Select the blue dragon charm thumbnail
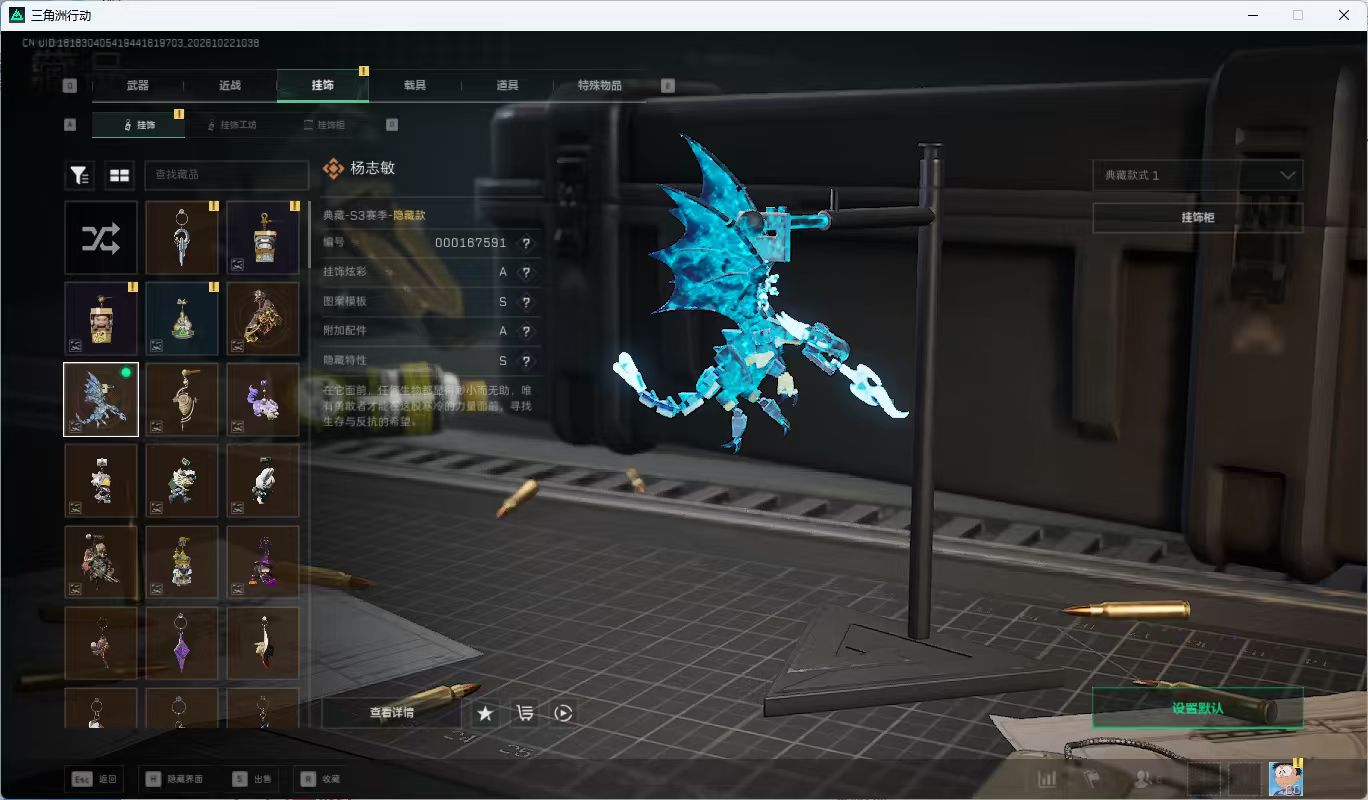 (x=101, y=399)
